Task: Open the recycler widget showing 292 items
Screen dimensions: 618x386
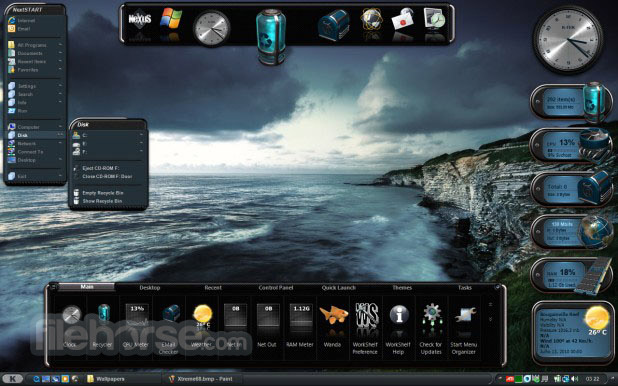Action: click(571, 102)
